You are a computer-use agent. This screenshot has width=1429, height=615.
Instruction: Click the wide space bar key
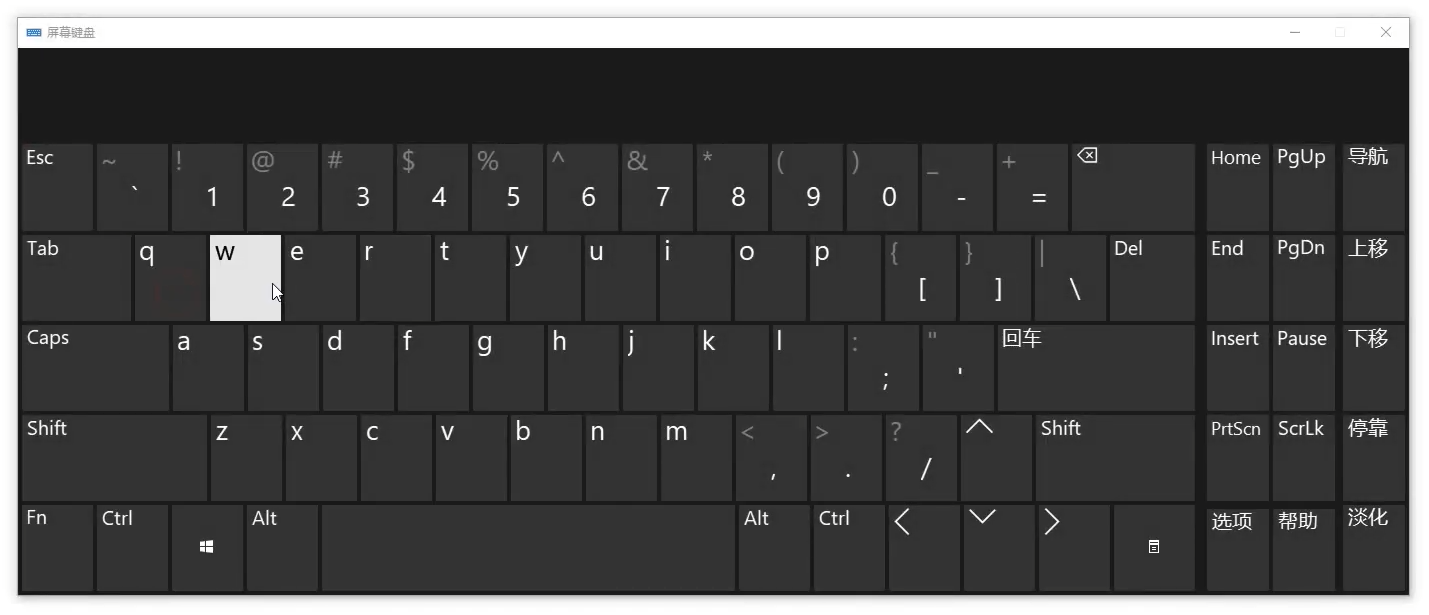(x=528, y=548)
